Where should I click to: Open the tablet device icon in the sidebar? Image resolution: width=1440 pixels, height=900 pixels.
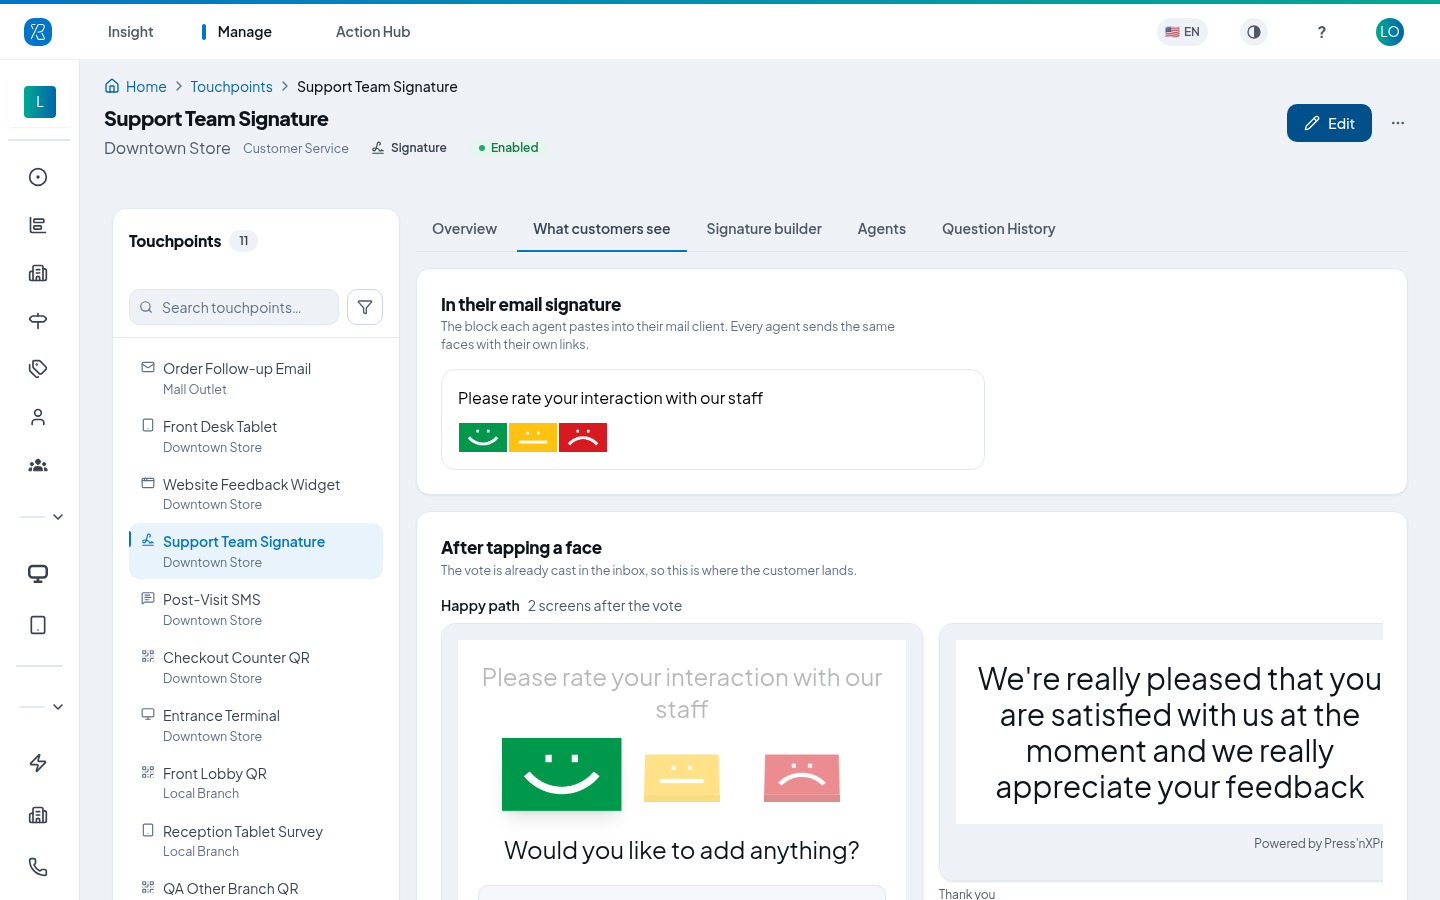click(38, 625)
